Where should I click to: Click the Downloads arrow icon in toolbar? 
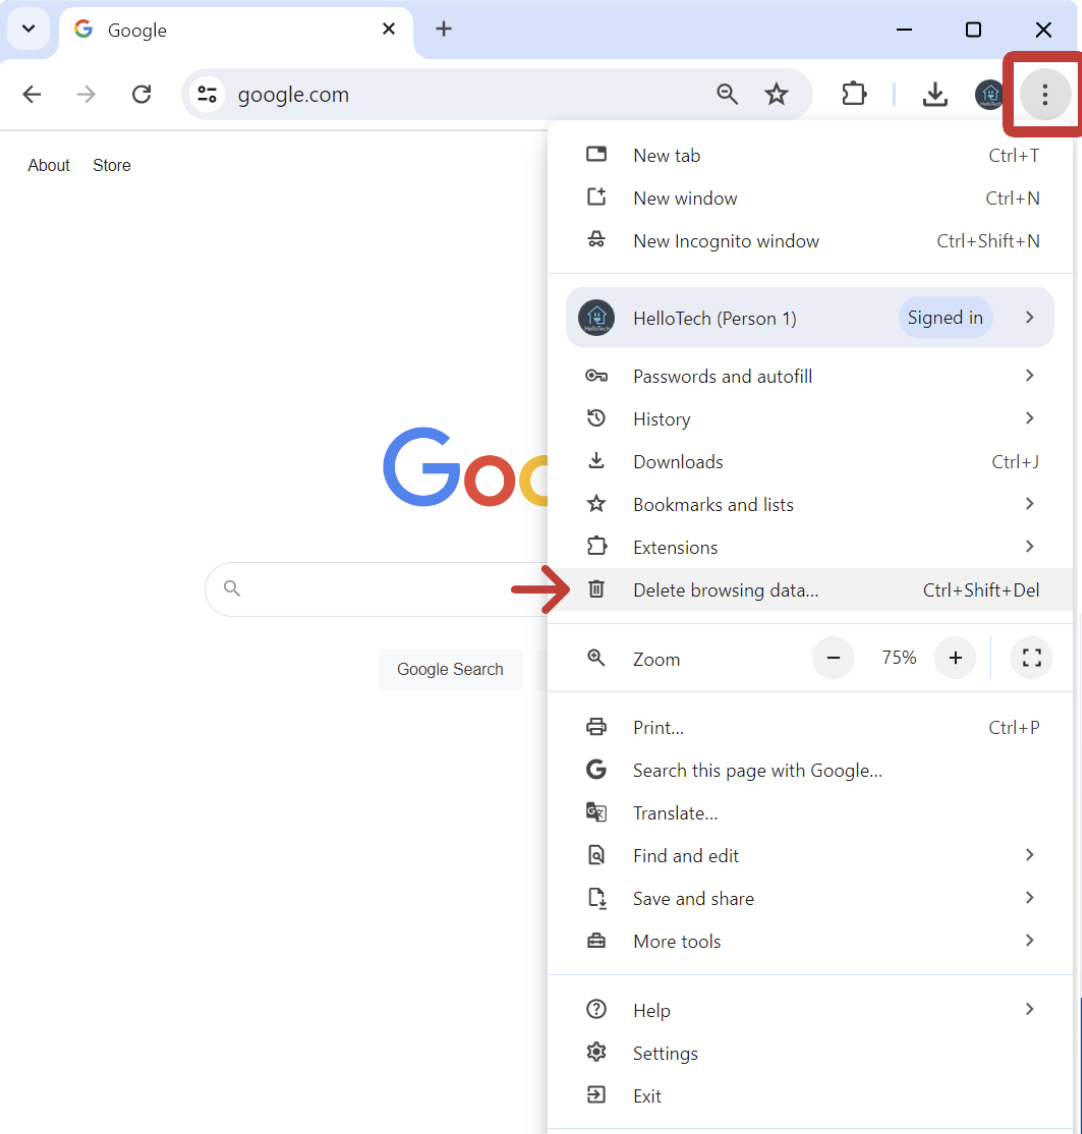click(934, 94)
